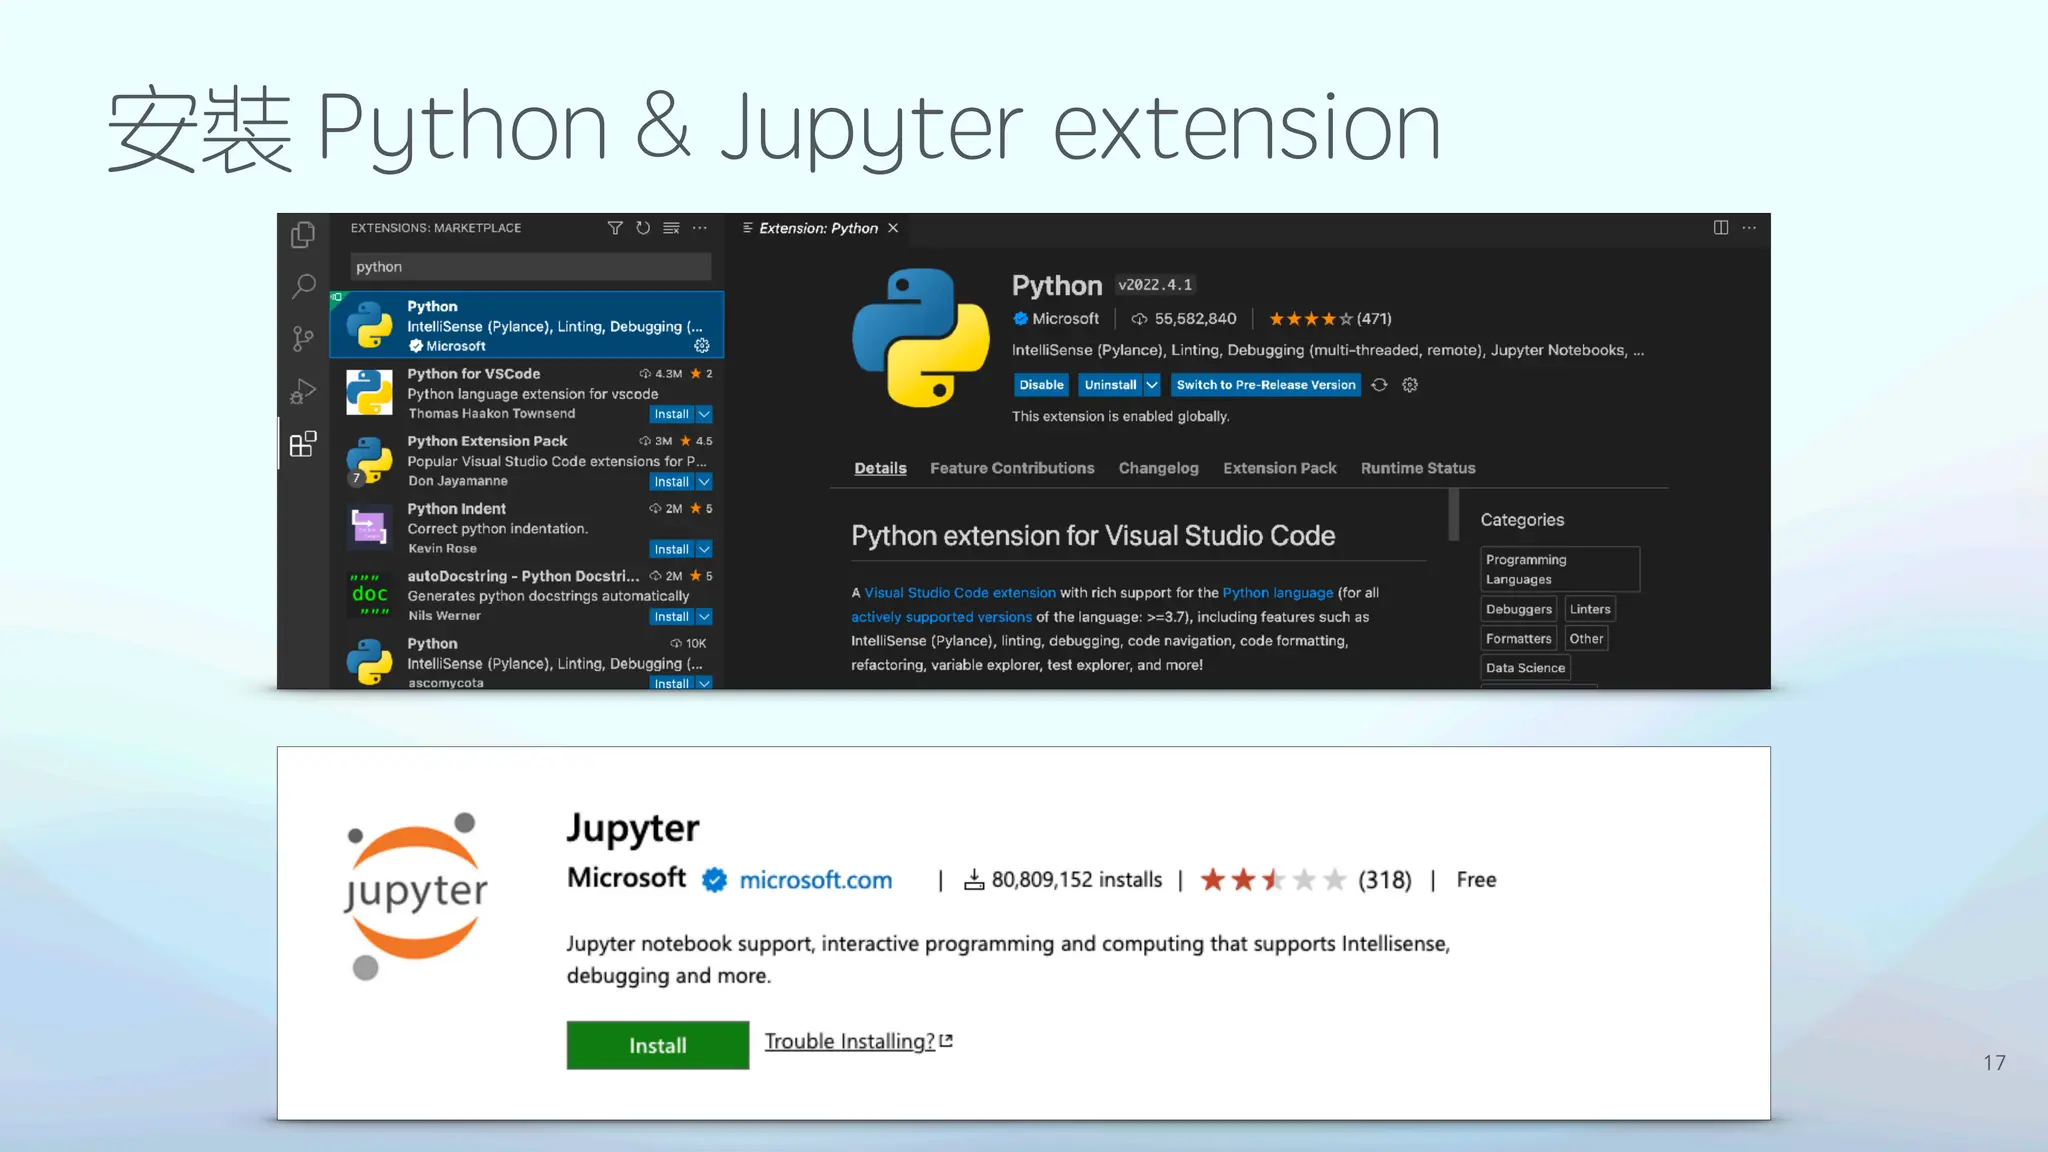Select the Debuggers category

pos(1518,609)
